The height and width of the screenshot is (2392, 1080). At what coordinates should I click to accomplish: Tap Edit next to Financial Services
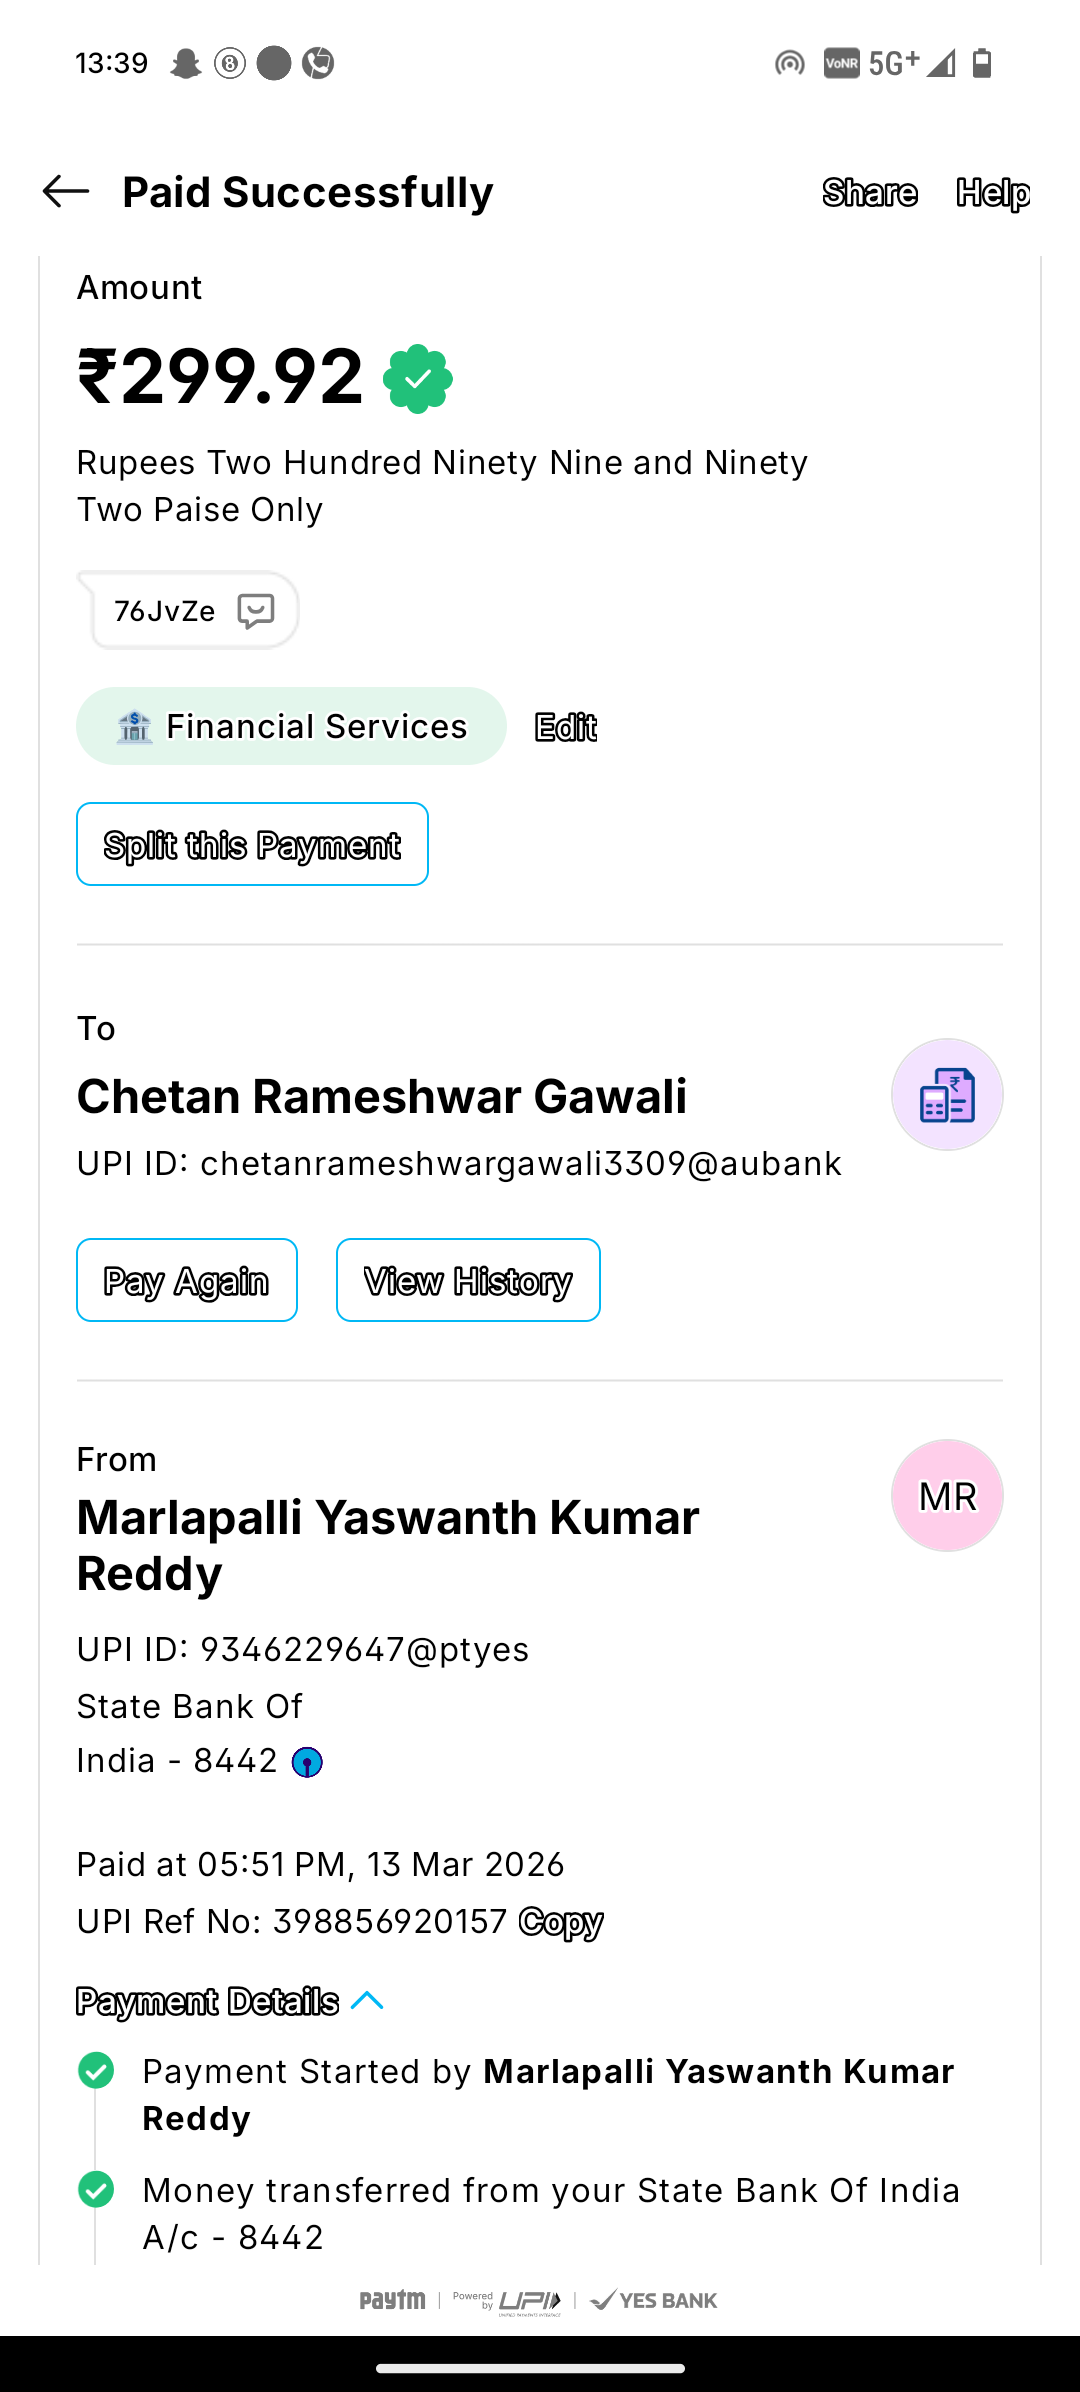click(x=565, y=727)
